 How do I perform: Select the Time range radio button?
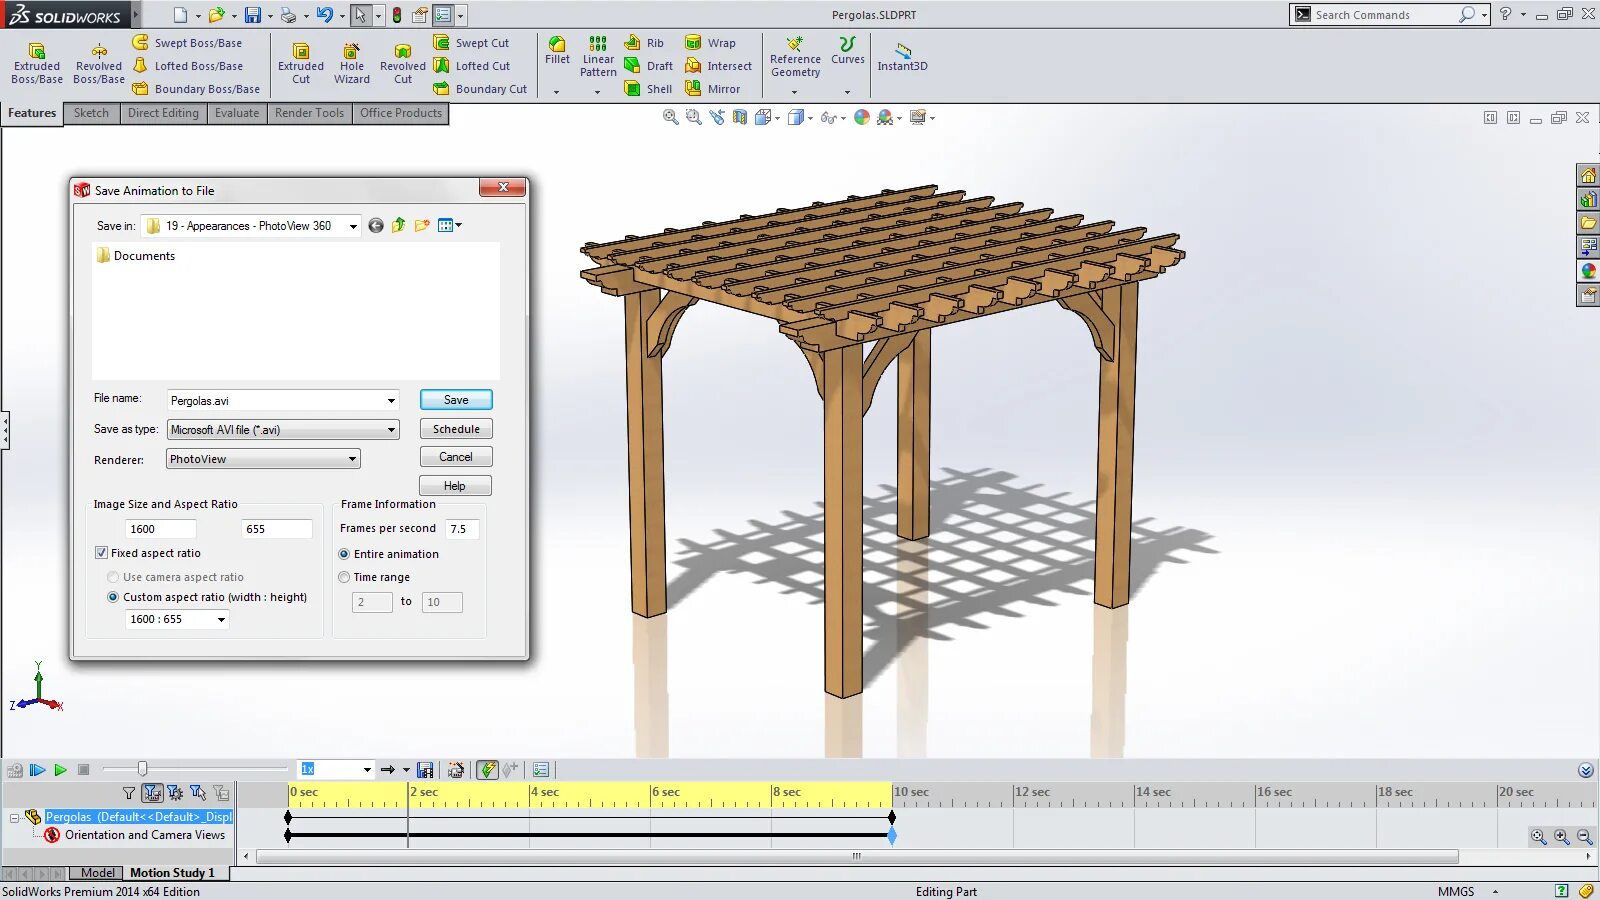coord(344,577)
